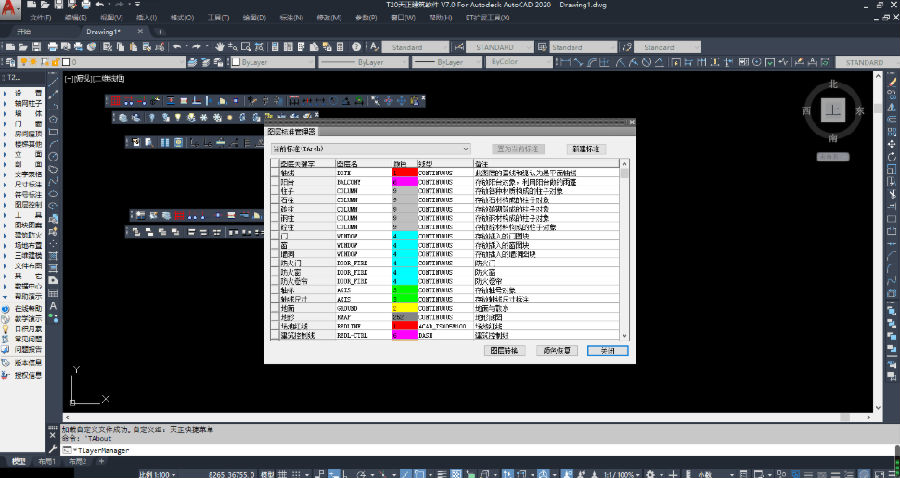
Task: Click the 图层转换 button
Action: click(x=505, y=351)
